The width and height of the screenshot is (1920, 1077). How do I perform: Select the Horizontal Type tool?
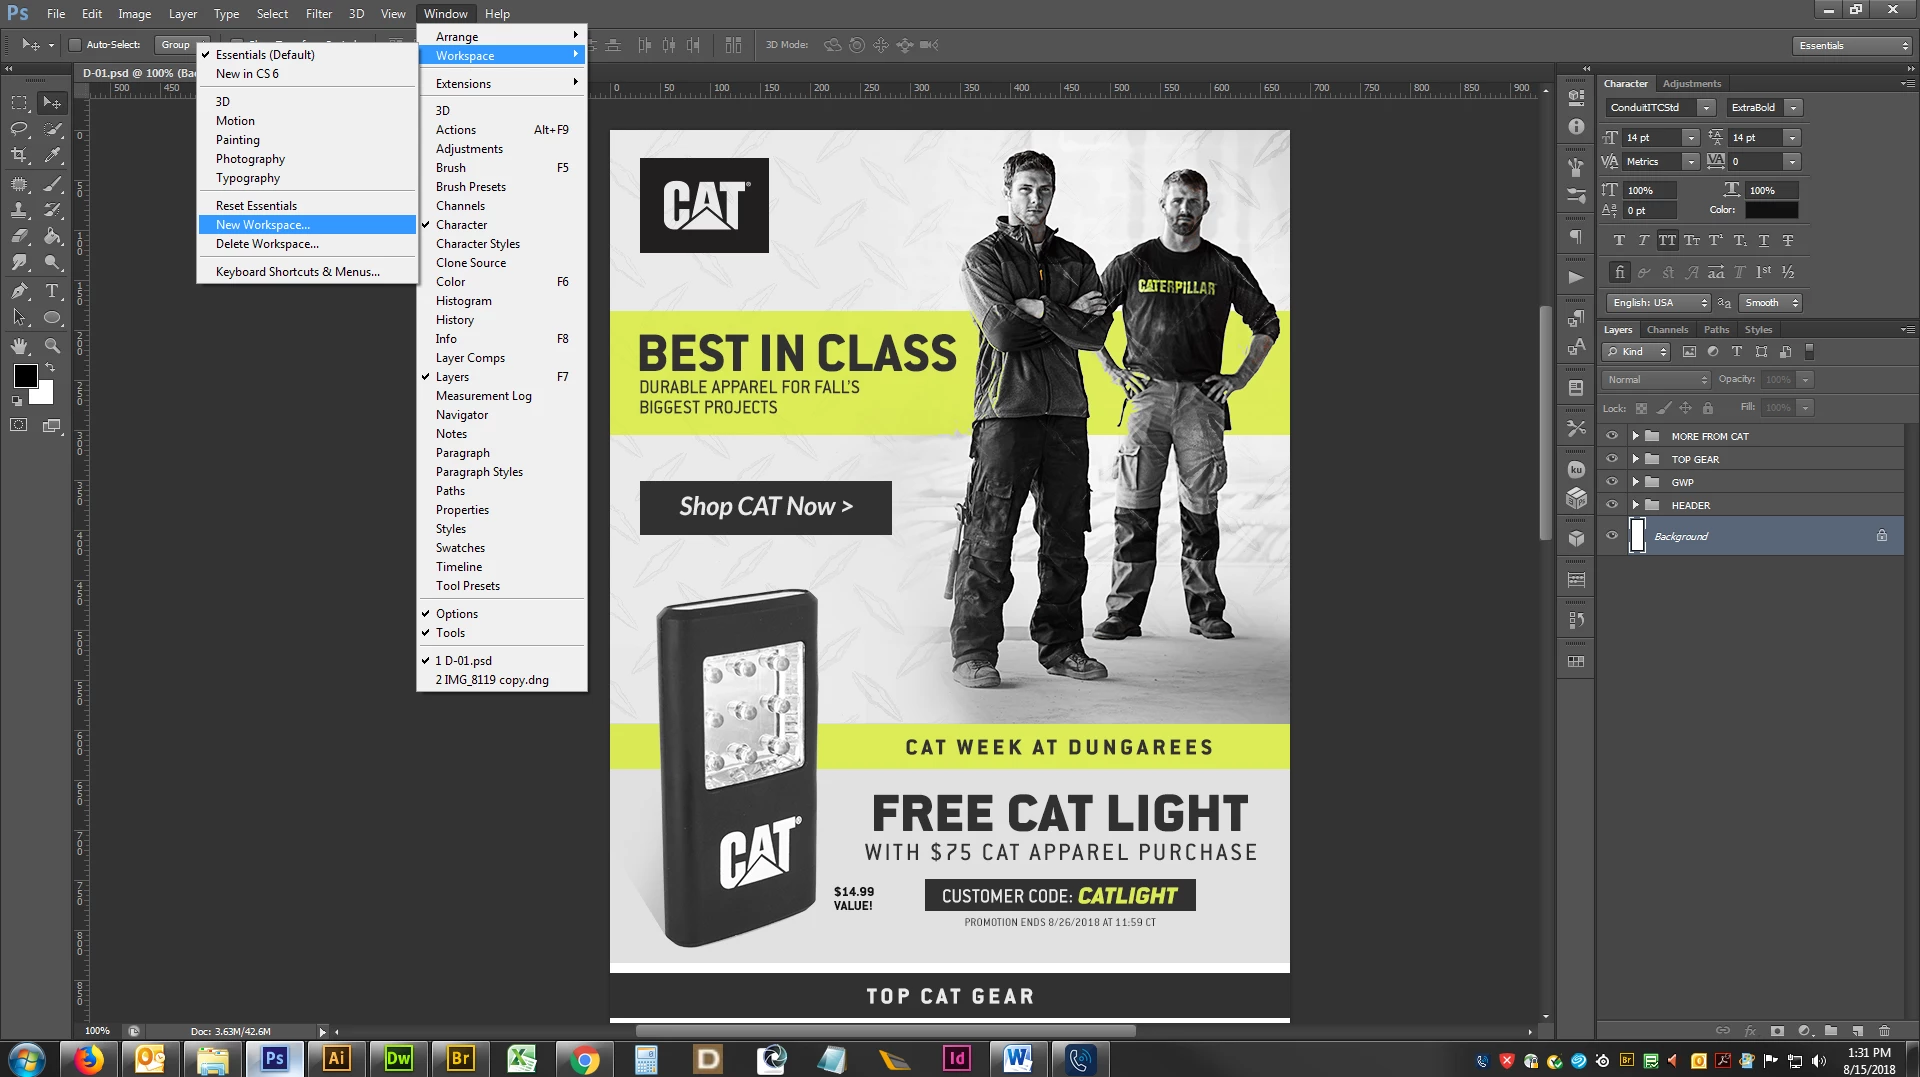coord(52,291)
